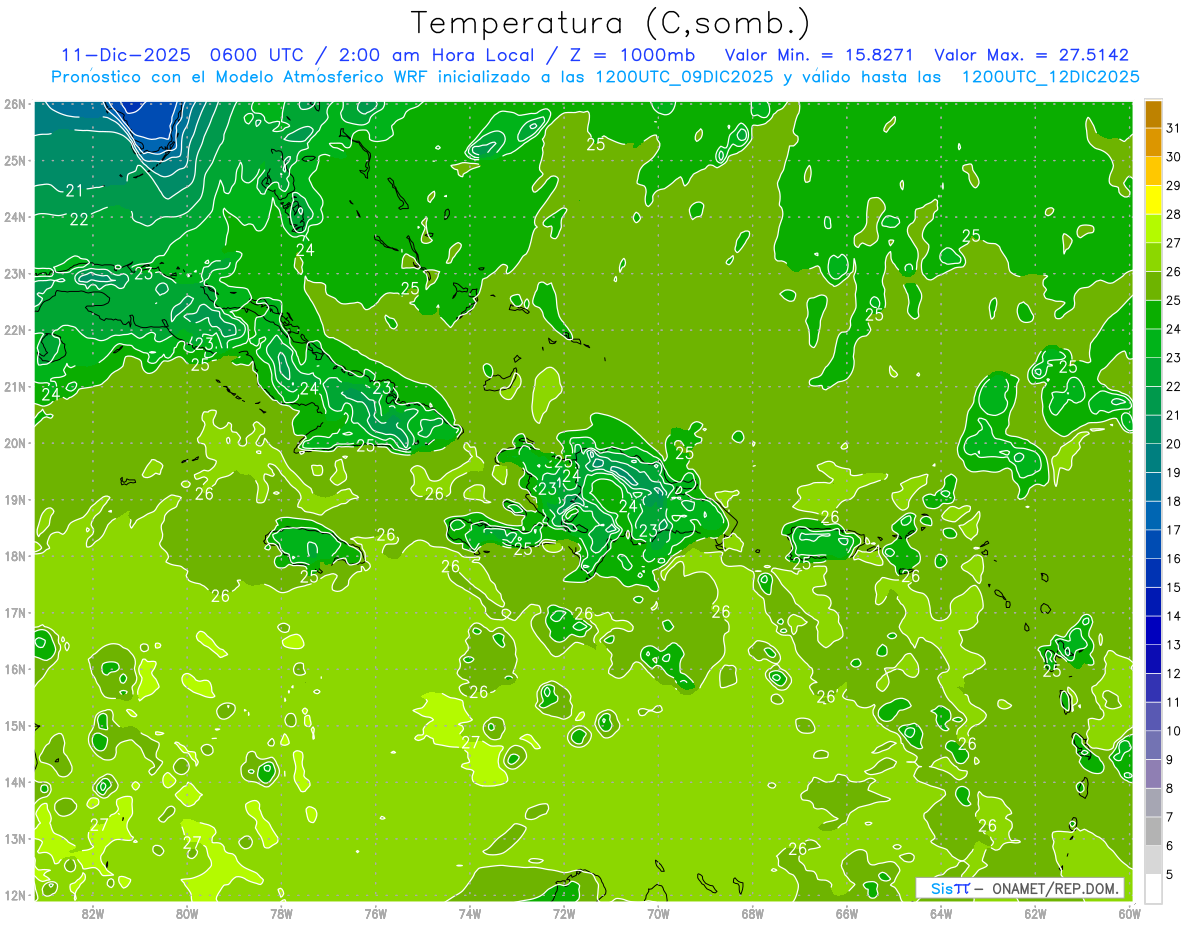
Task: Click legend value "12"
Action: pos(1174,673)
